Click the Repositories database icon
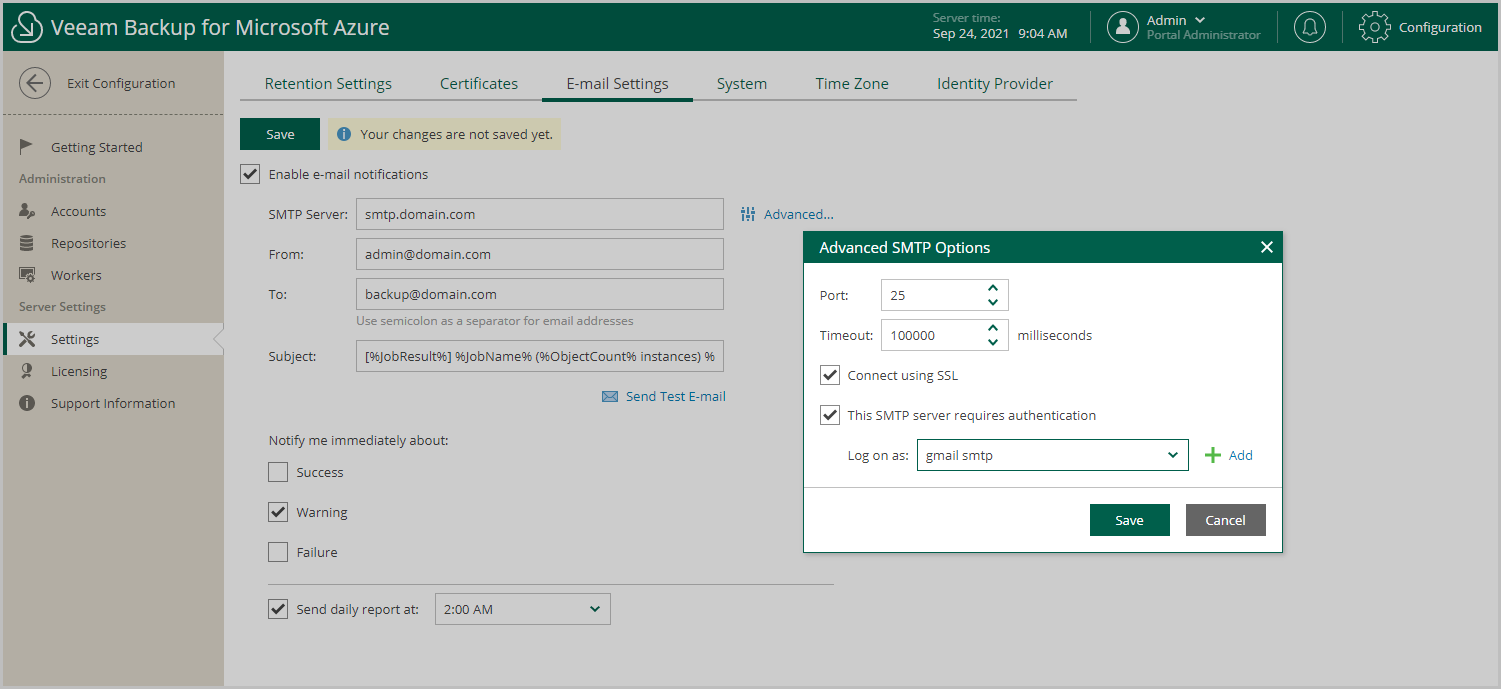The image size is (1501, 689). pos(28,243)
